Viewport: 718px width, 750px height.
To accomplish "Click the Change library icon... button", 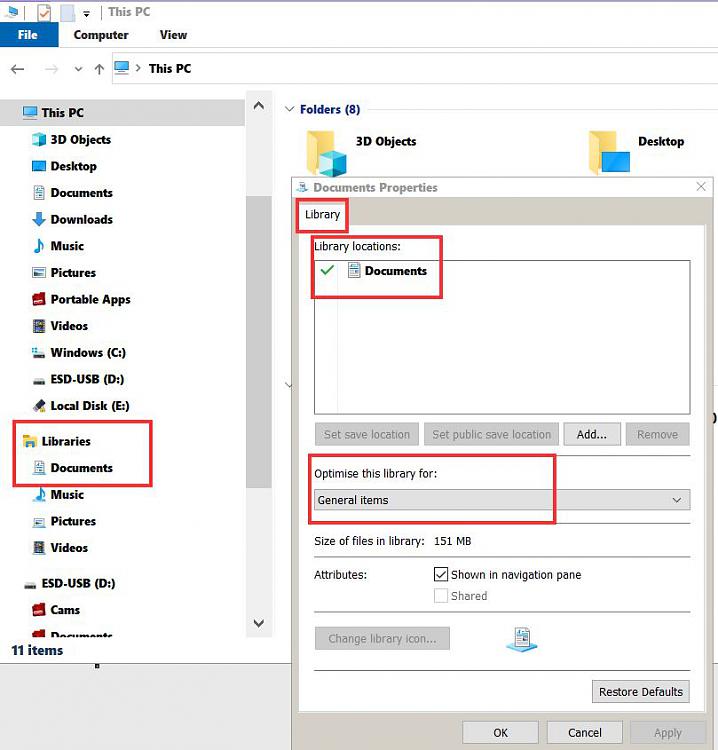I will 382,639.
